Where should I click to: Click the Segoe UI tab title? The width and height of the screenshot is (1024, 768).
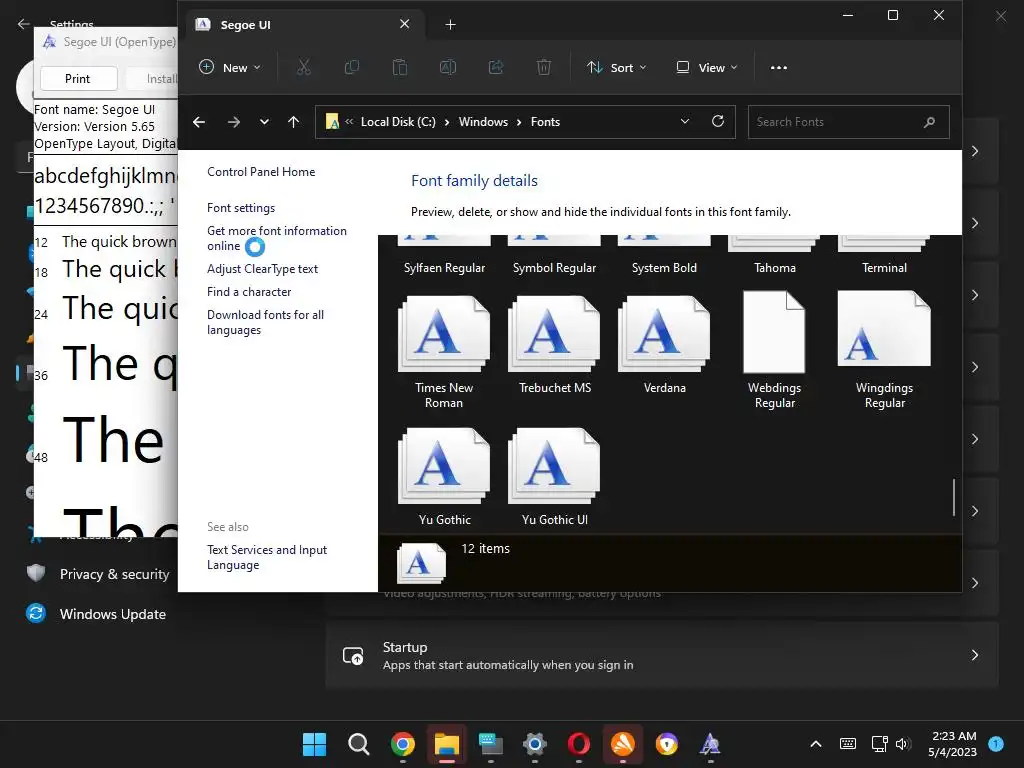[x=246, y=25]
